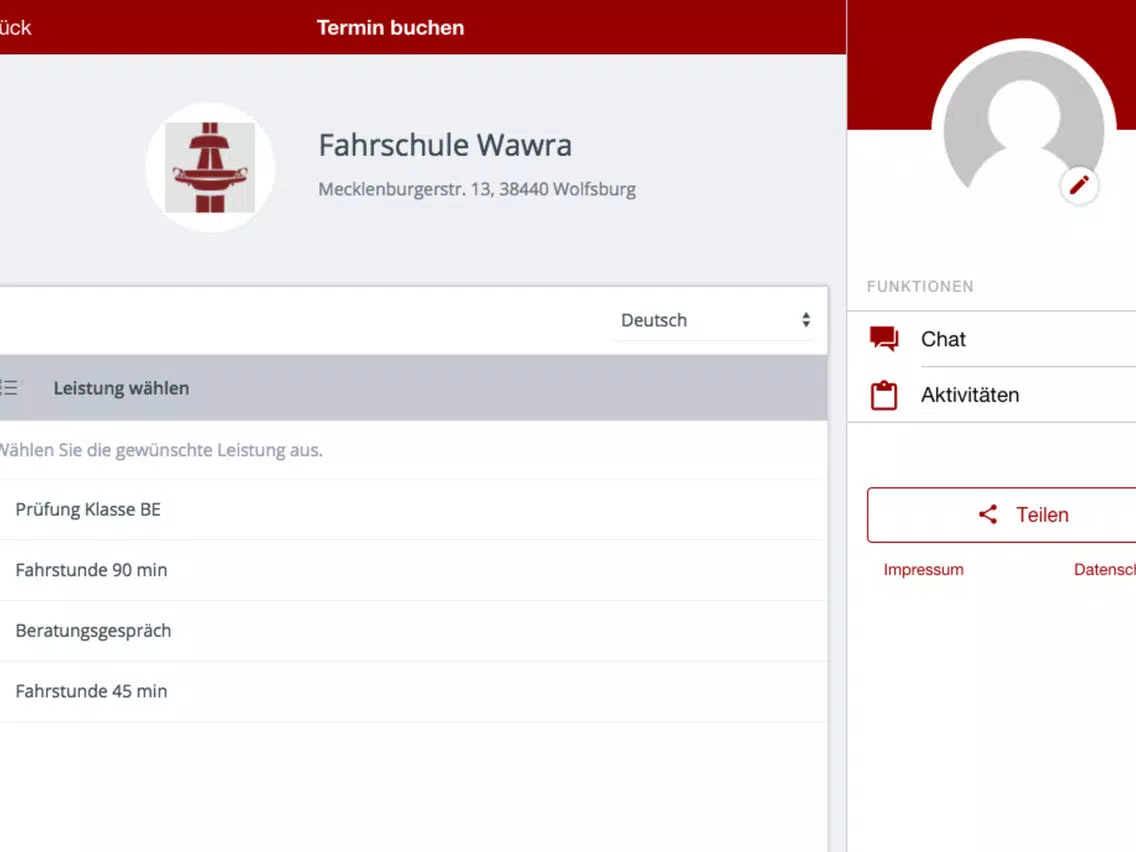The width and height of the screenshot is (1136, 852).
Task: Click the Teilen share button
Action: pos(1001,515)
